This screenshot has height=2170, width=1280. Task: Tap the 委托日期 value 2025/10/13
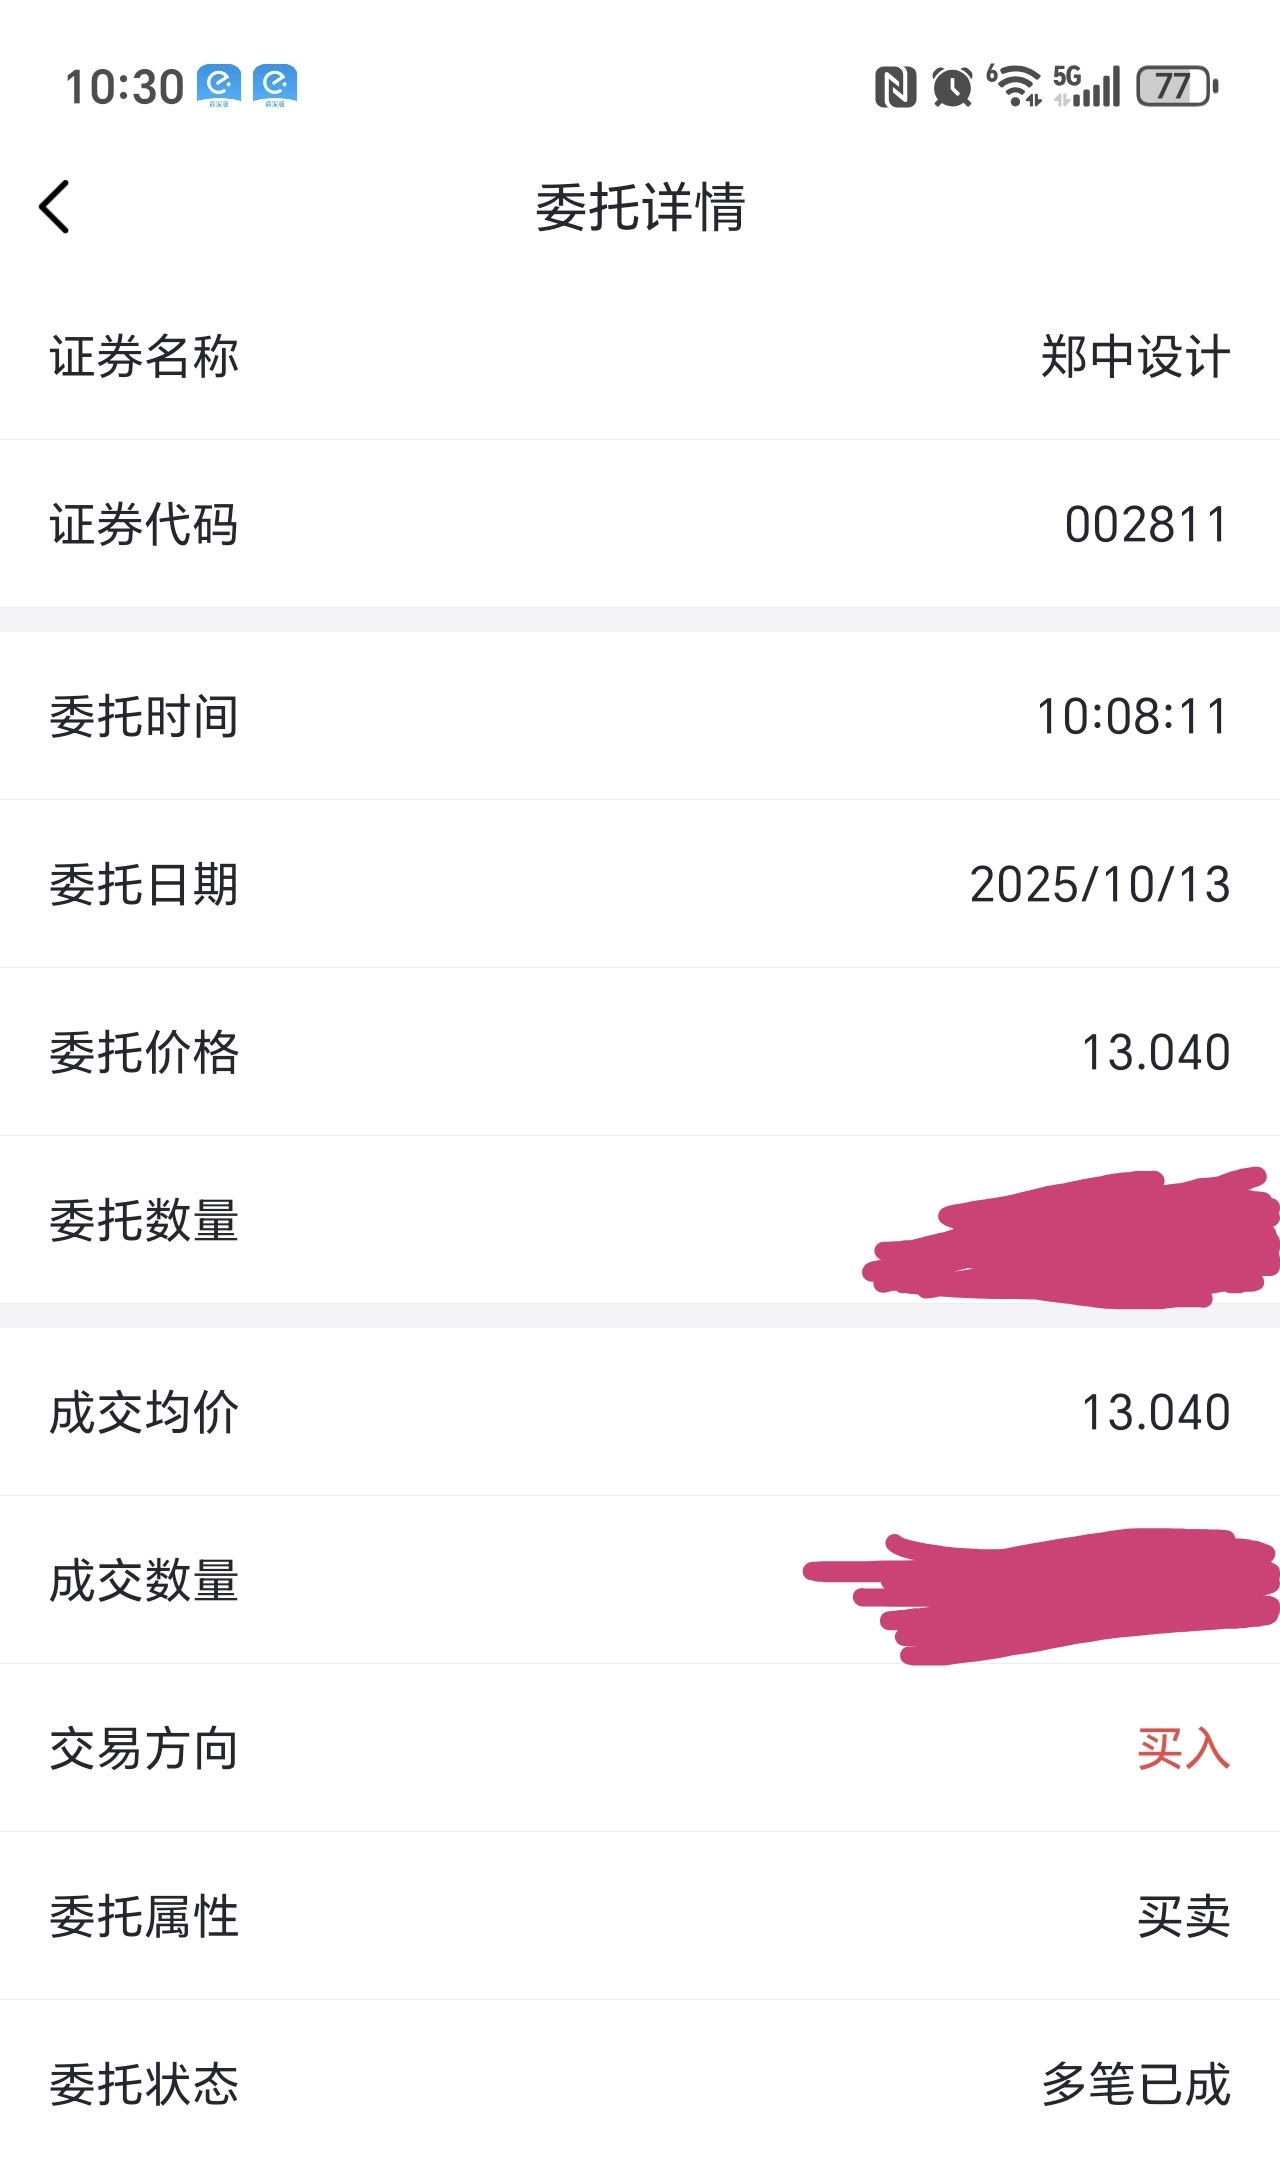tap(1100, 885)
